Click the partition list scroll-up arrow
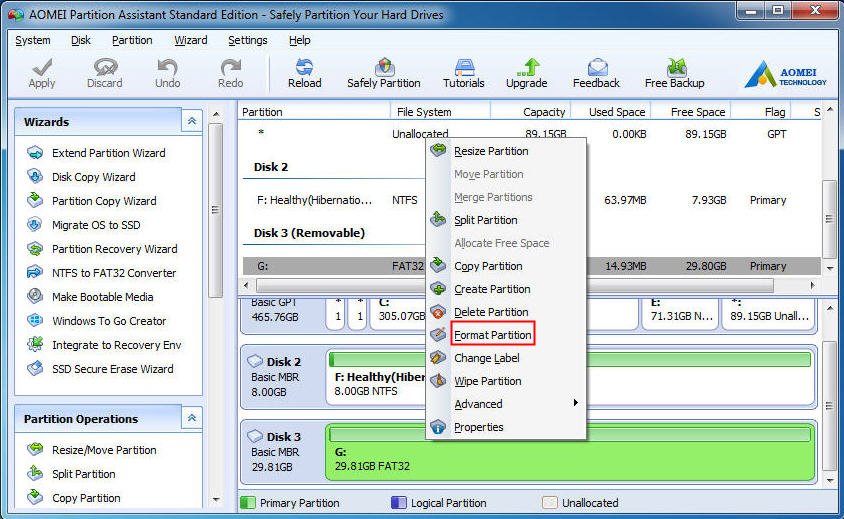 click(x=829, y=110)
